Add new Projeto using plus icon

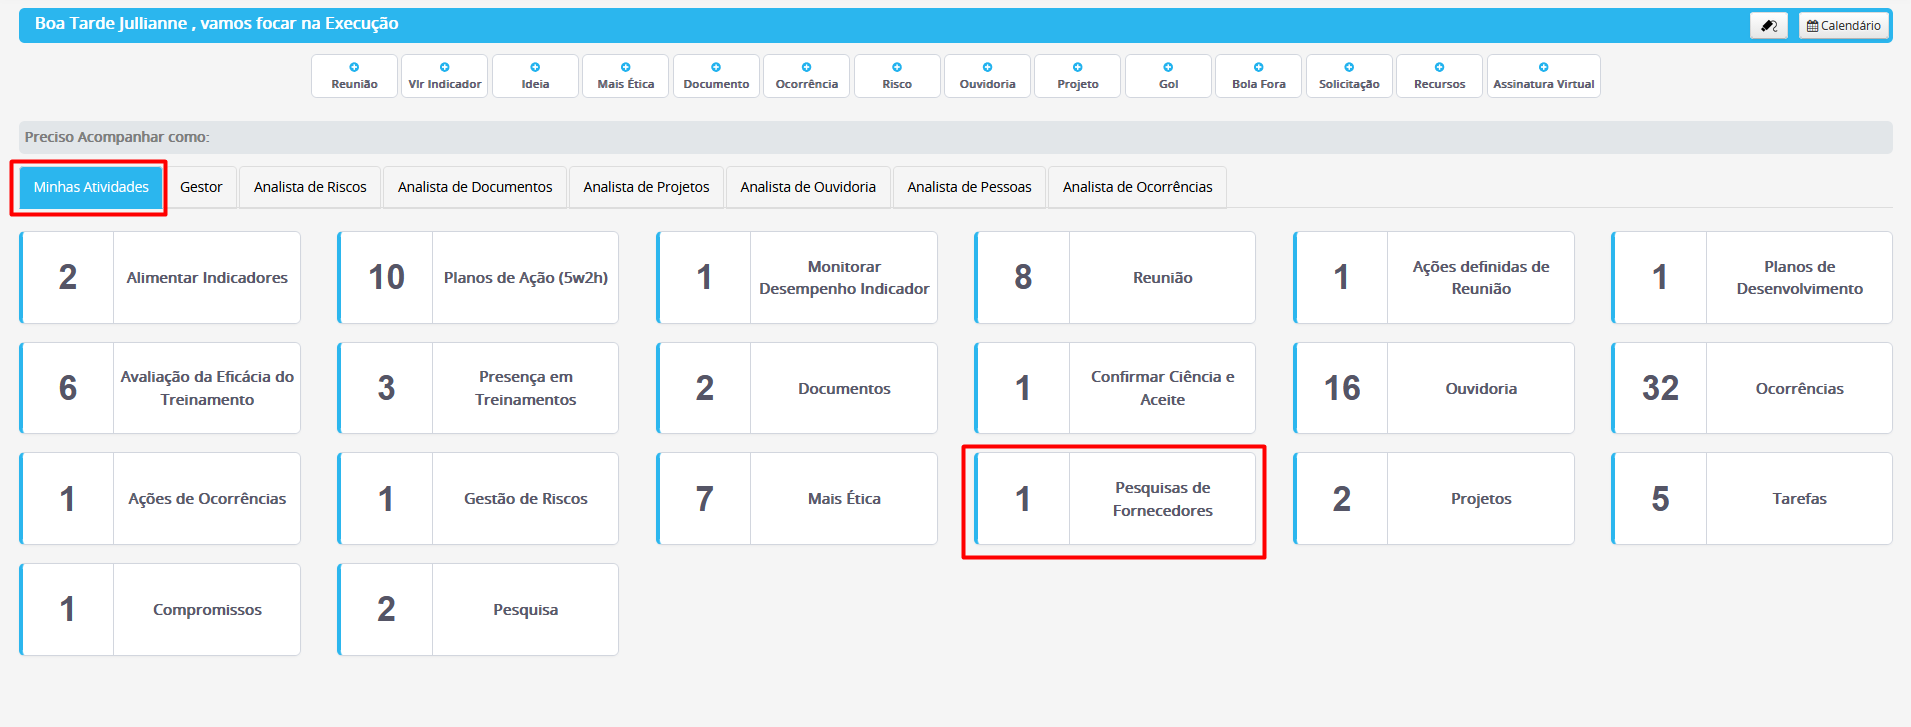(1077, 67)
